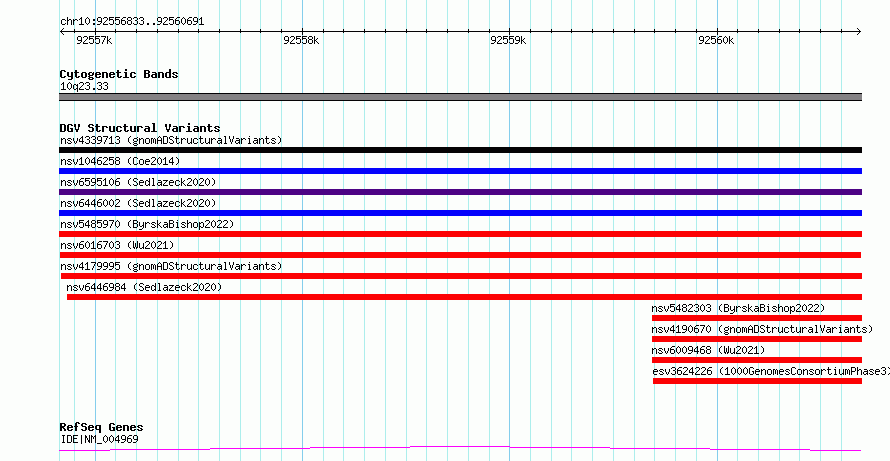Click the nsv4190670 red variant bar

[757, 339]
